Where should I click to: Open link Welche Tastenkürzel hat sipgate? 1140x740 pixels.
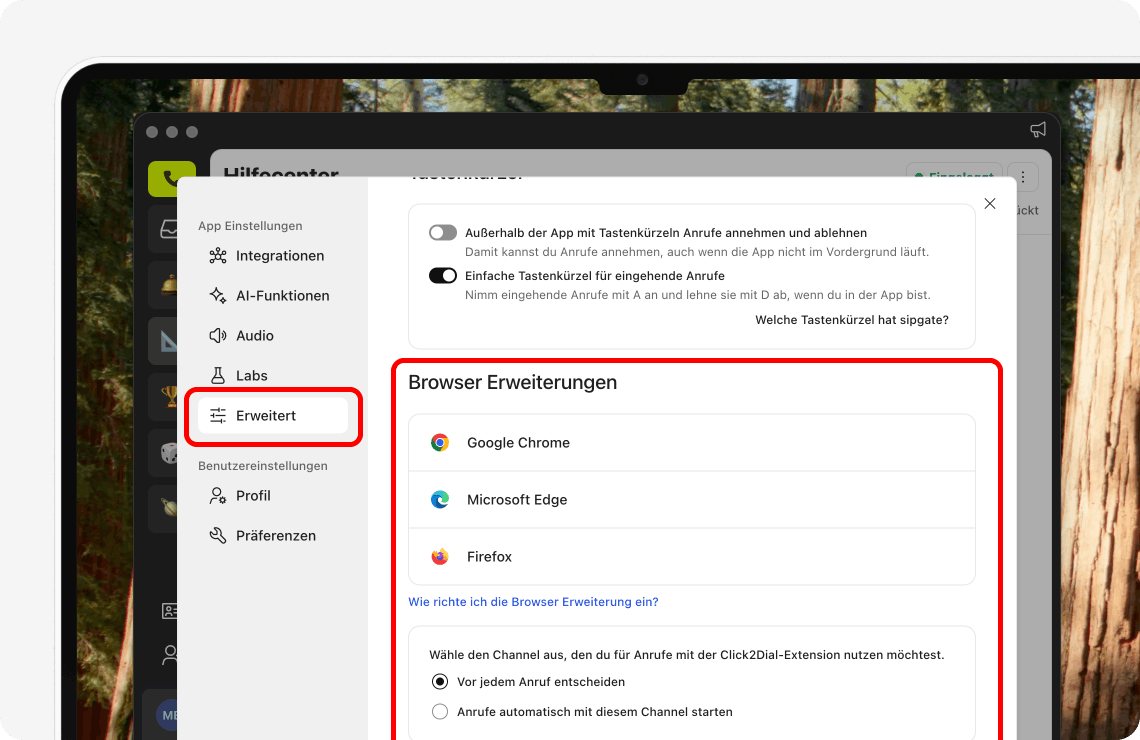[x=852, y=319]
